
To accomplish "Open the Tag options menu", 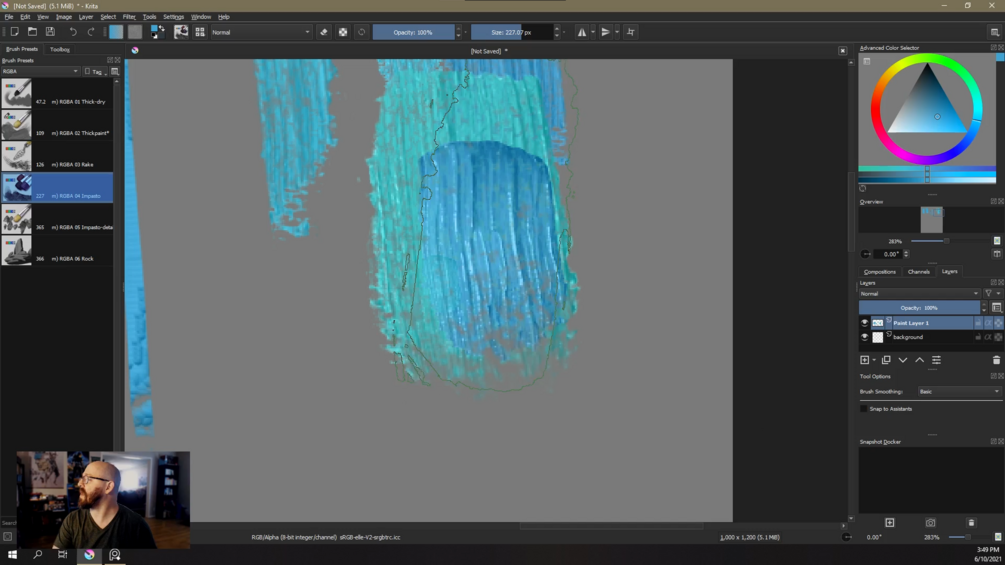I will [x=96, y=72].
